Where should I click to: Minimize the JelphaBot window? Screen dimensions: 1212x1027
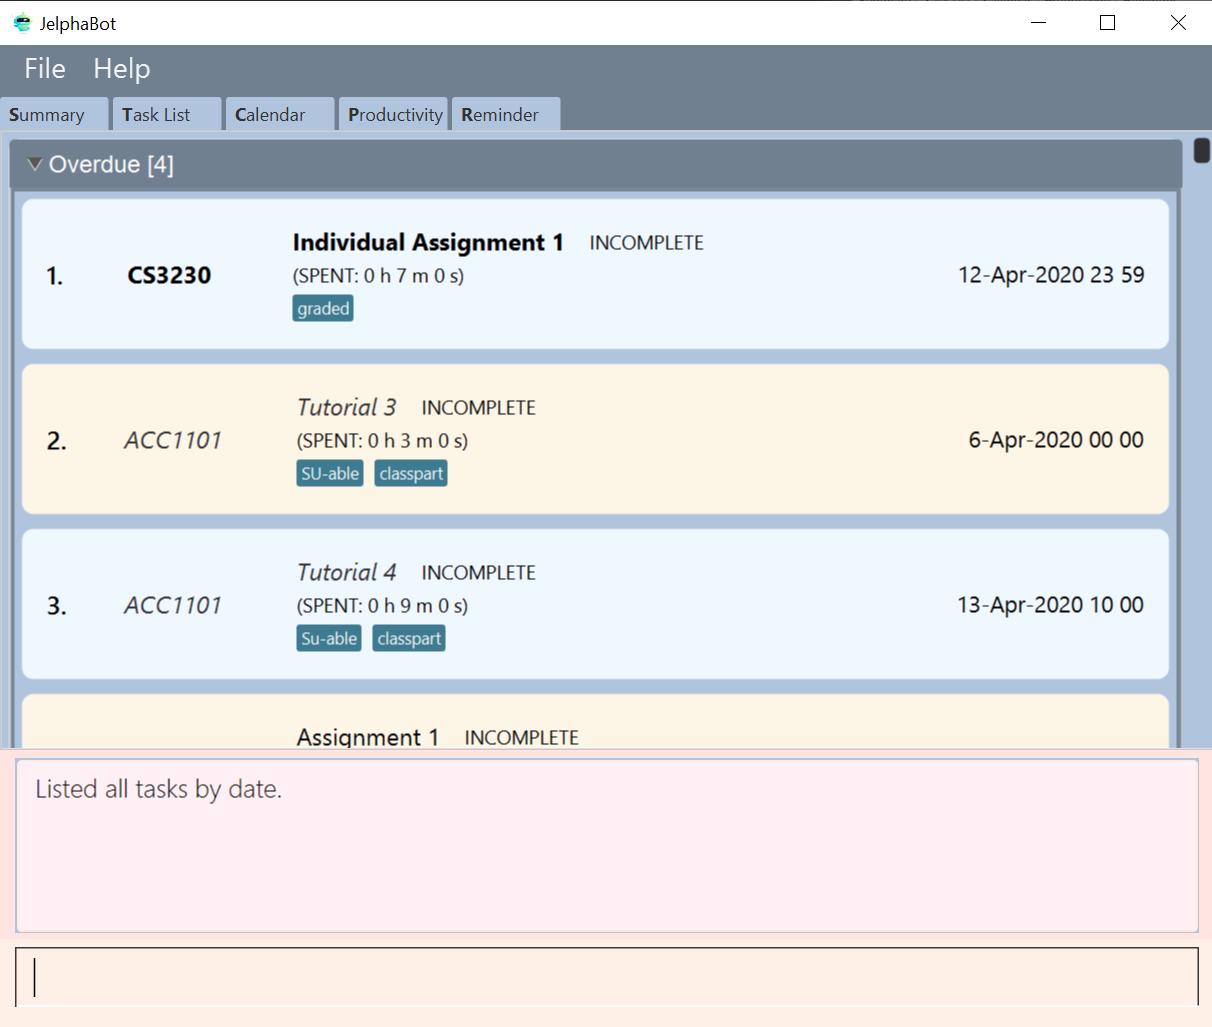[1039, 22]
